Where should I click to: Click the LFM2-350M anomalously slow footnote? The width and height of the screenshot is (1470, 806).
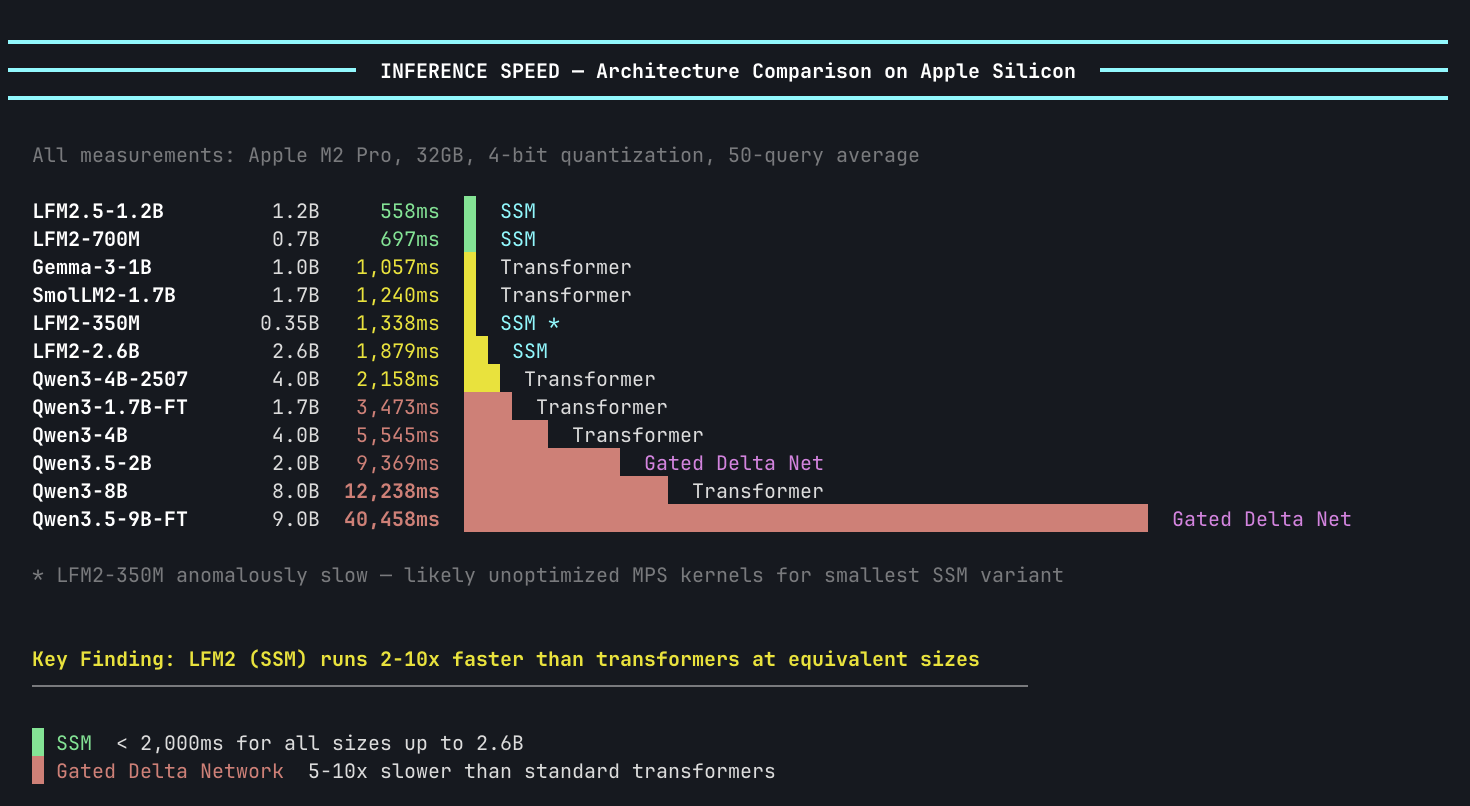click(x=548, y=575)
